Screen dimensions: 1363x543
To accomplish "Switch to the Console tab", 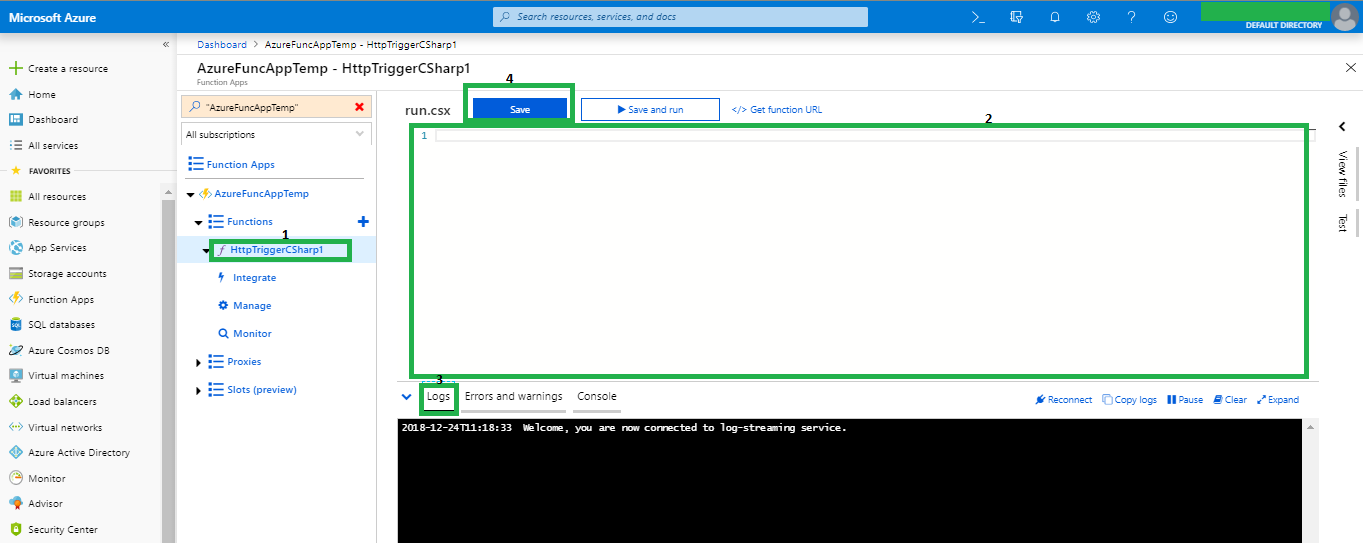I will (x=597, y=397).
